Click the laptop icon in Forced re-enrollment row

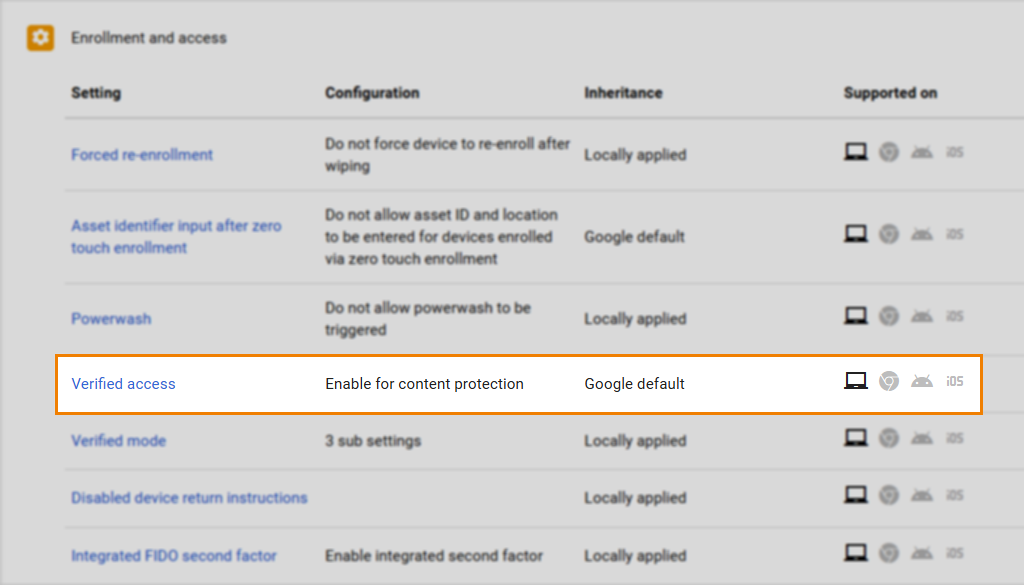point(855,152)
